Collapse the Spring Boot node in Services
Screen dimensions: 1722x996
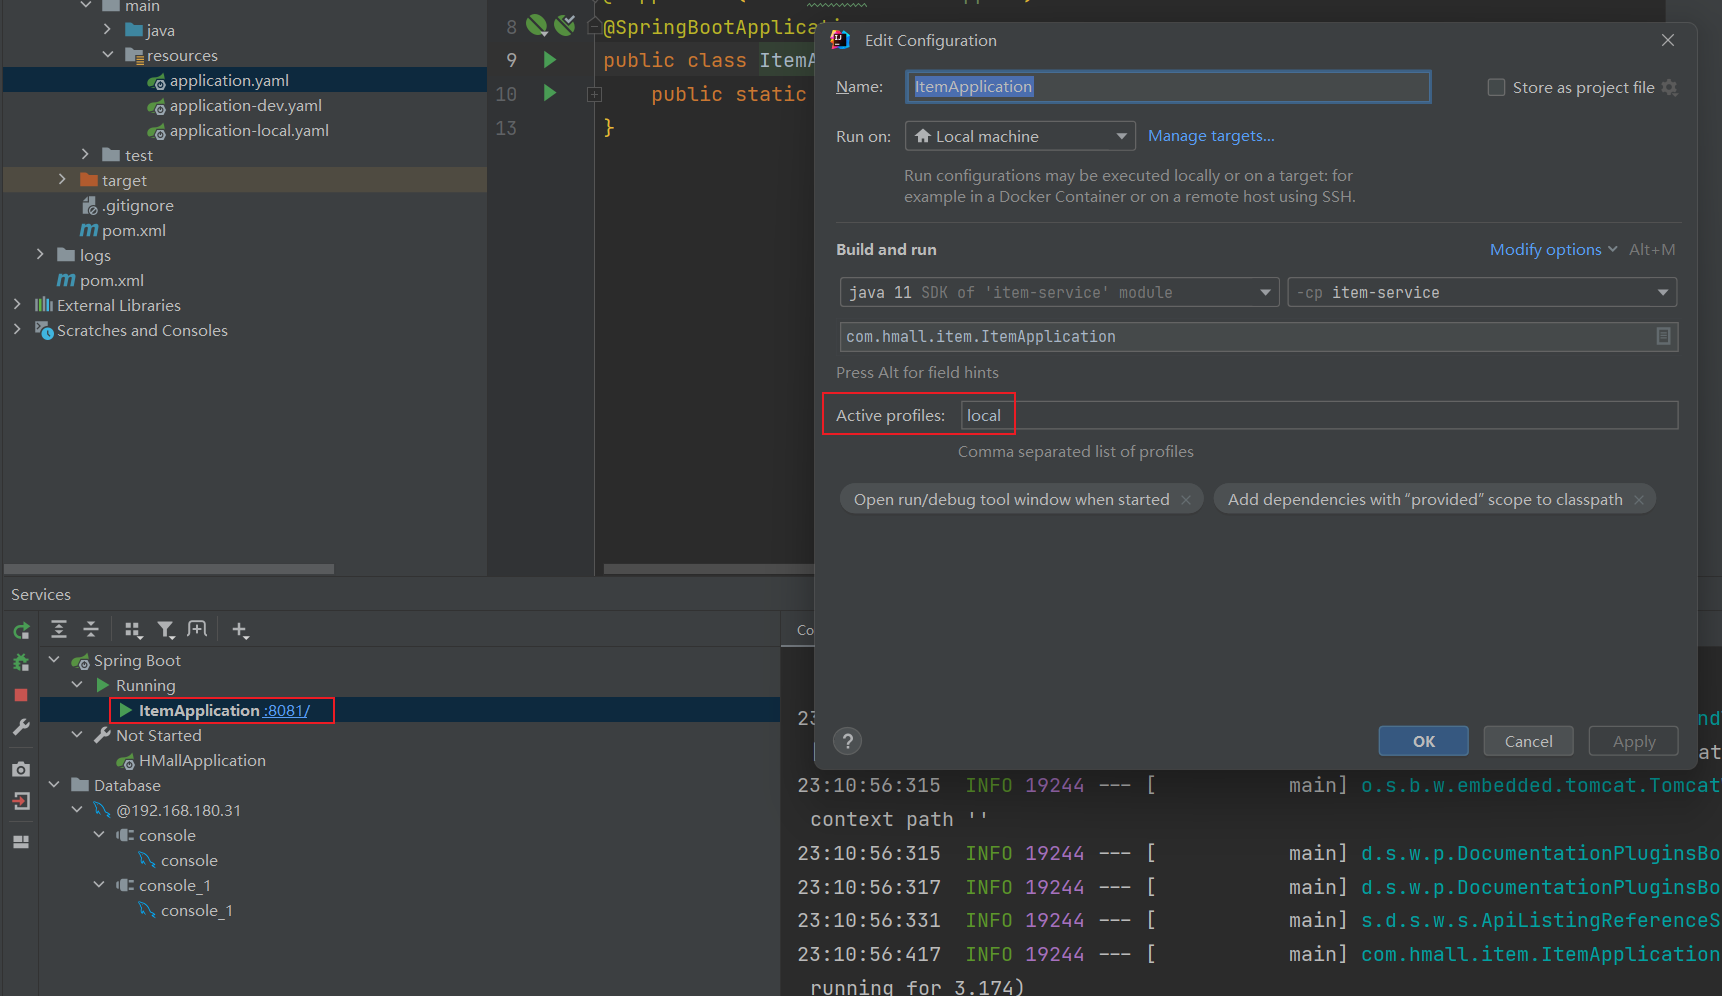pos(54,660)
